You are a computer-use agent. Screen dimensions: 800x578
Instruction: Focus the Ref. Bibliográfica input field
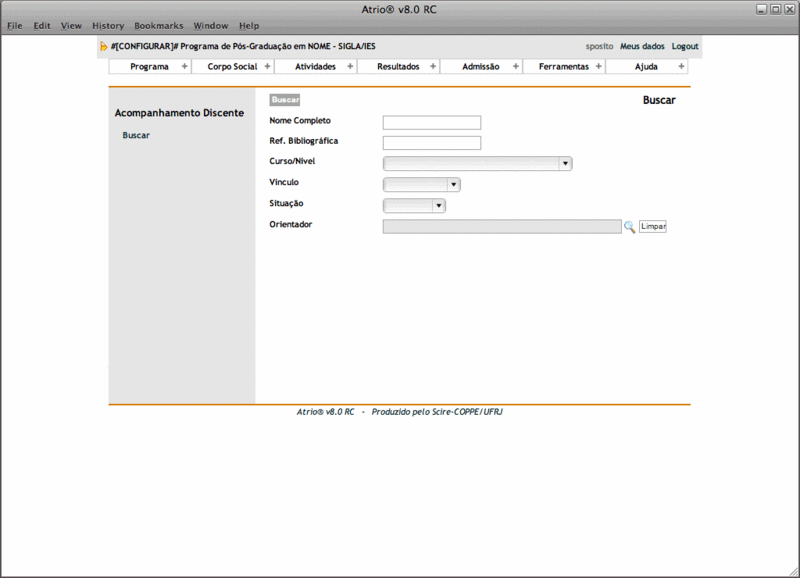coord(431,143)
